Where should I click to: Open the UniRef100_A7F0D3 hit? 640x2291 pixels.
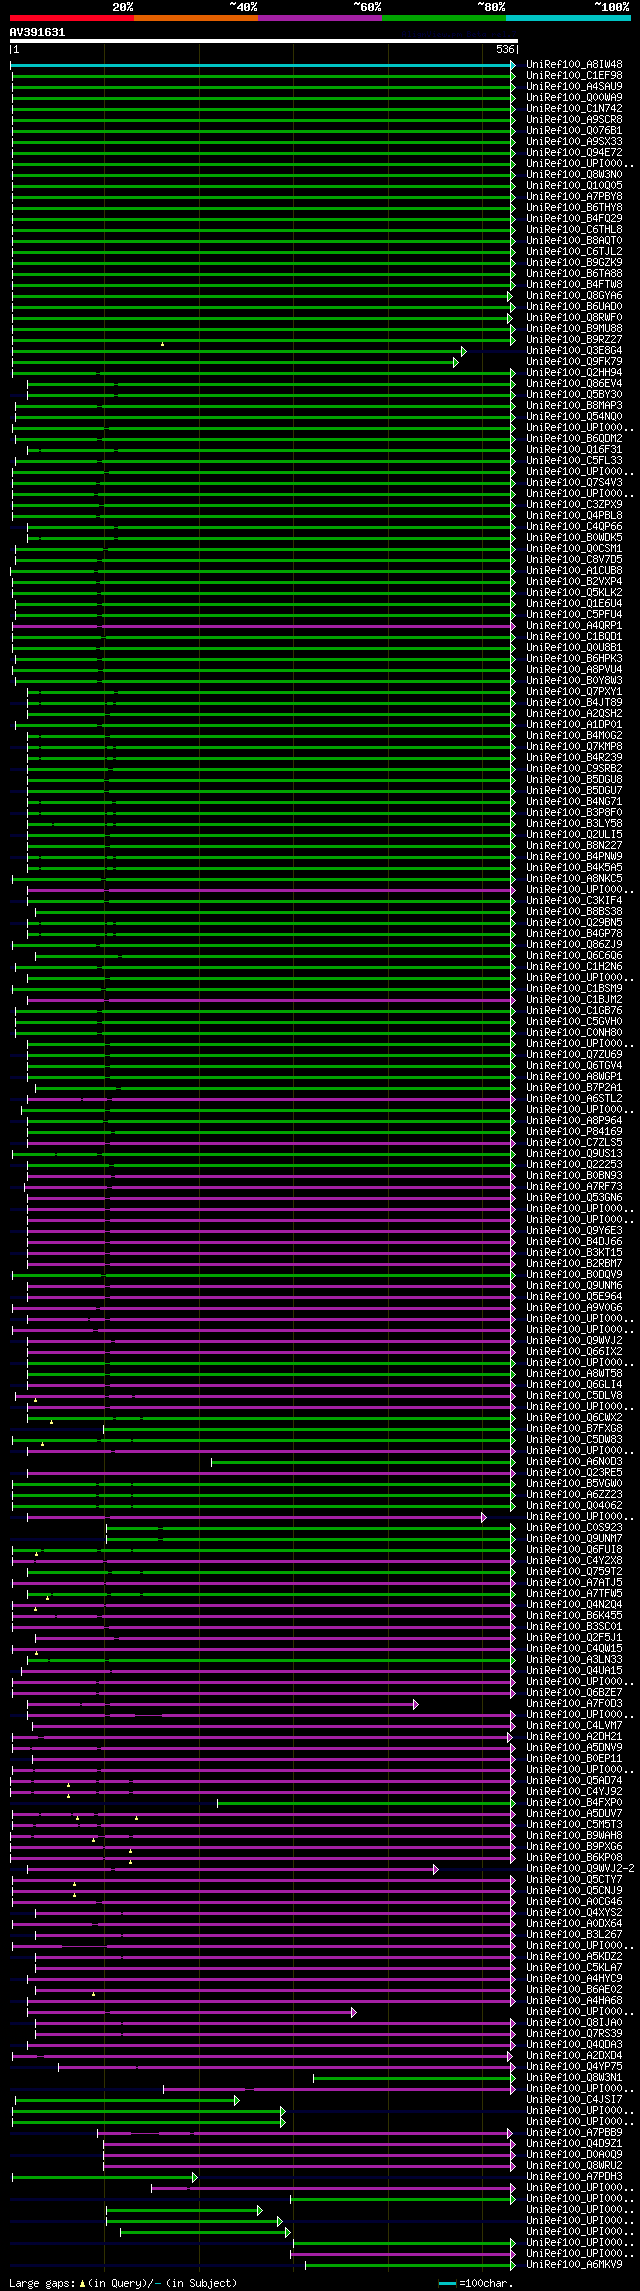click(x=574, y=1704)
